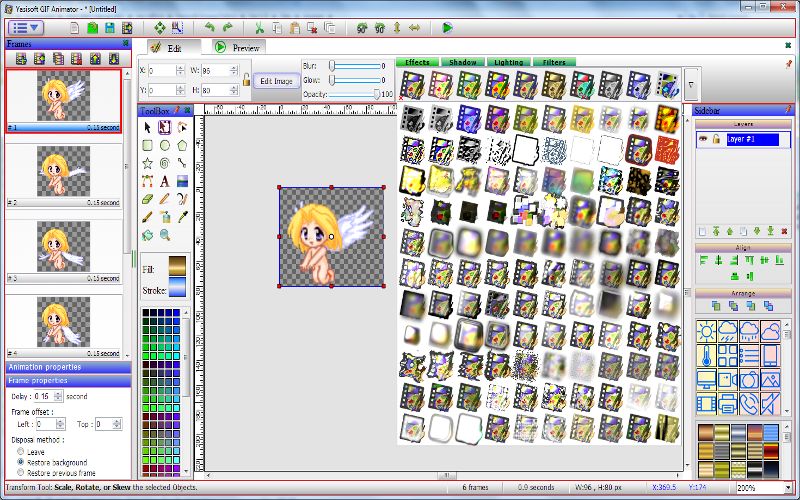Screen dimensions: 800x500
Task: Select the eyedropper color picker tool
Action: (x=182, y=217)
